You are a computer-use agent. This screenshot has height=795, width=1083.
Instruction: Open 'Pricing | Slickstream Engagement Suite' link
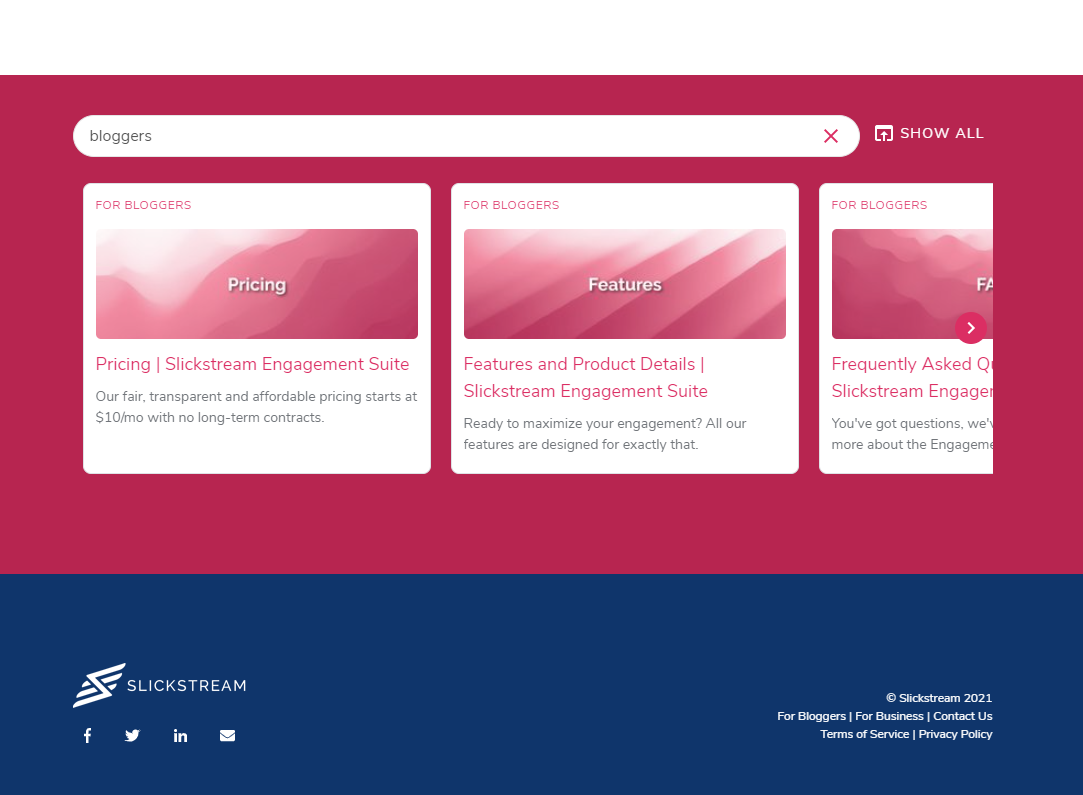(x=252, y=364)
